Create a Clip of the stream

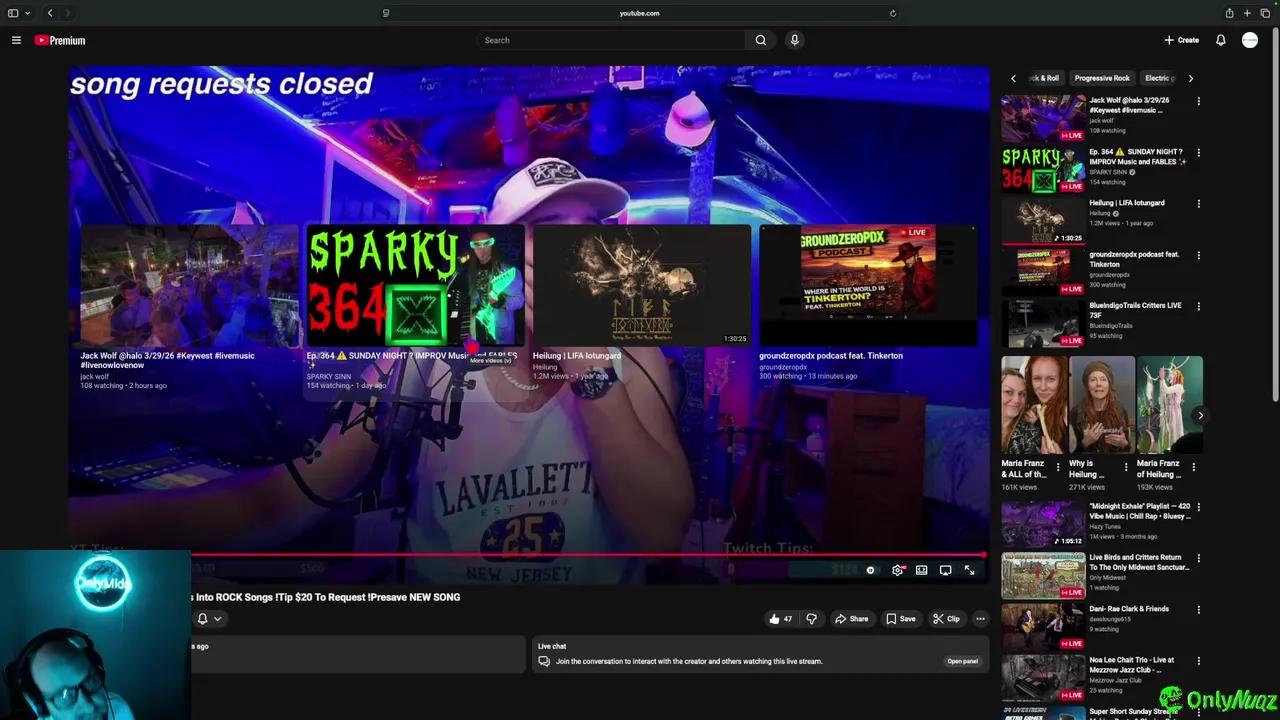point(946,619)
